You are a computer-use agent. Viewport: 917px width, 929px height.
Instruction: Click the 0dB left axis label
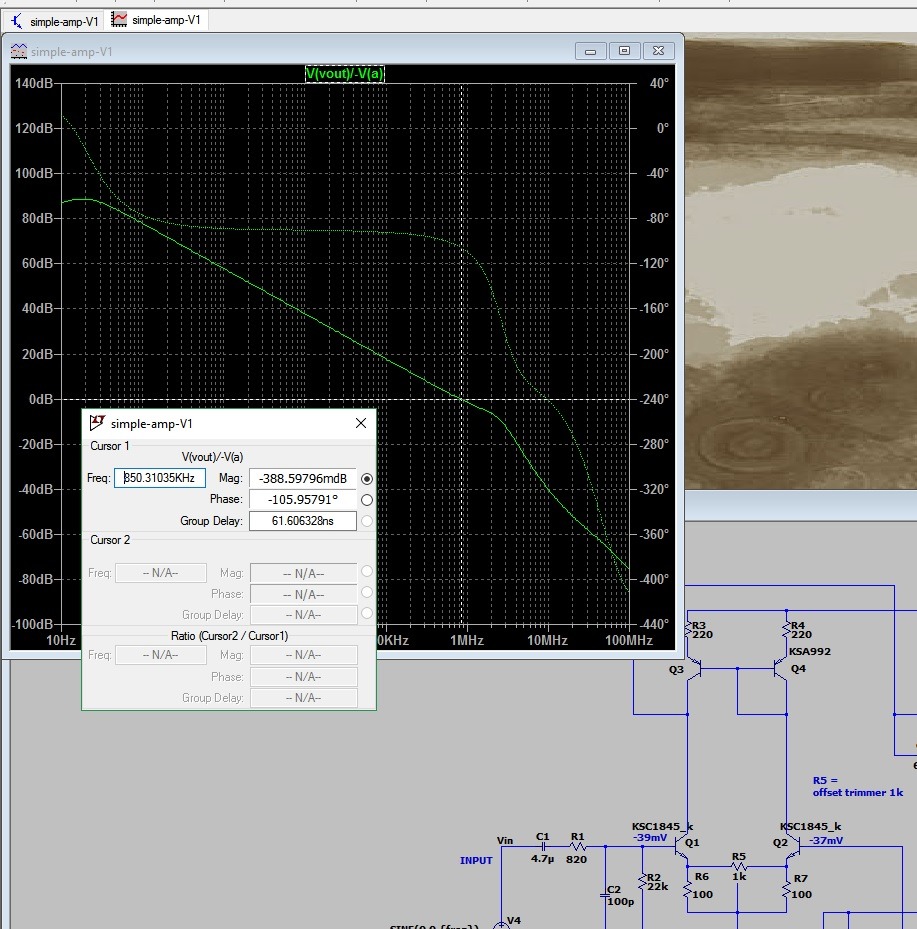[x=41, y=399]
